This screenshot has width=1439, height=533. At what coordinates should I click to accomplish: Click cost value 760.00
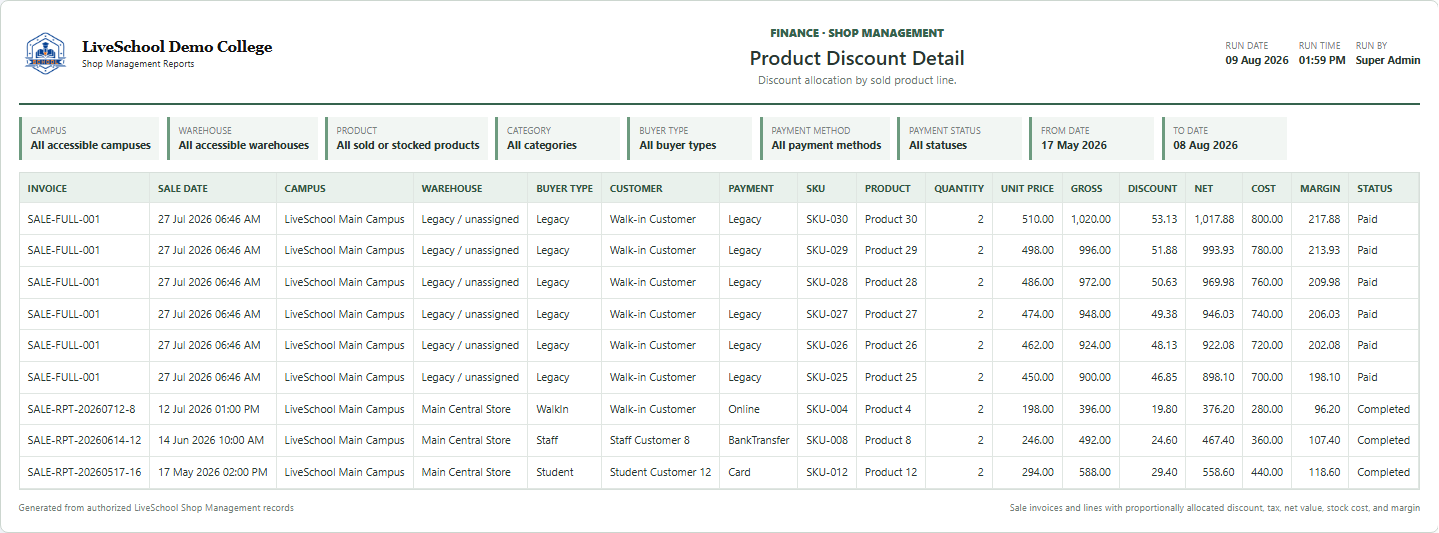tap(1266, 282)
